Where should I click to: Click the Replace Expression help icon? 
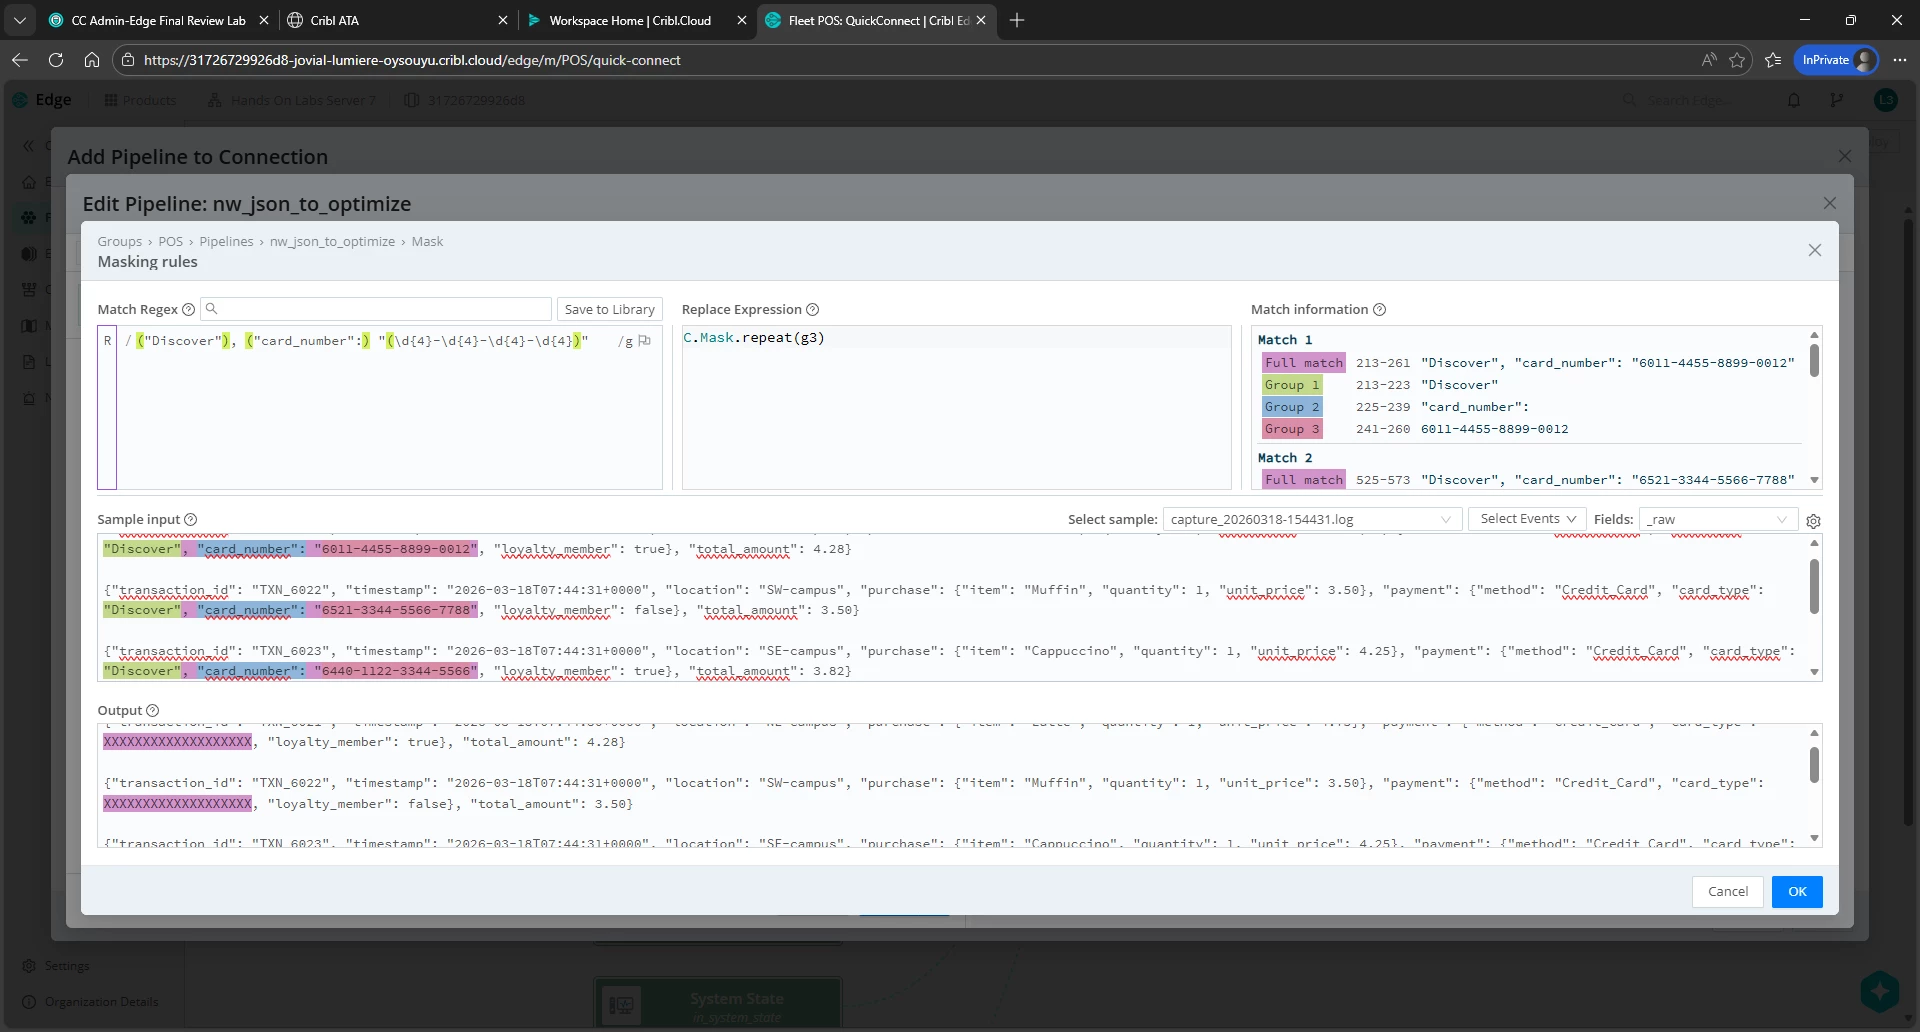812,310
